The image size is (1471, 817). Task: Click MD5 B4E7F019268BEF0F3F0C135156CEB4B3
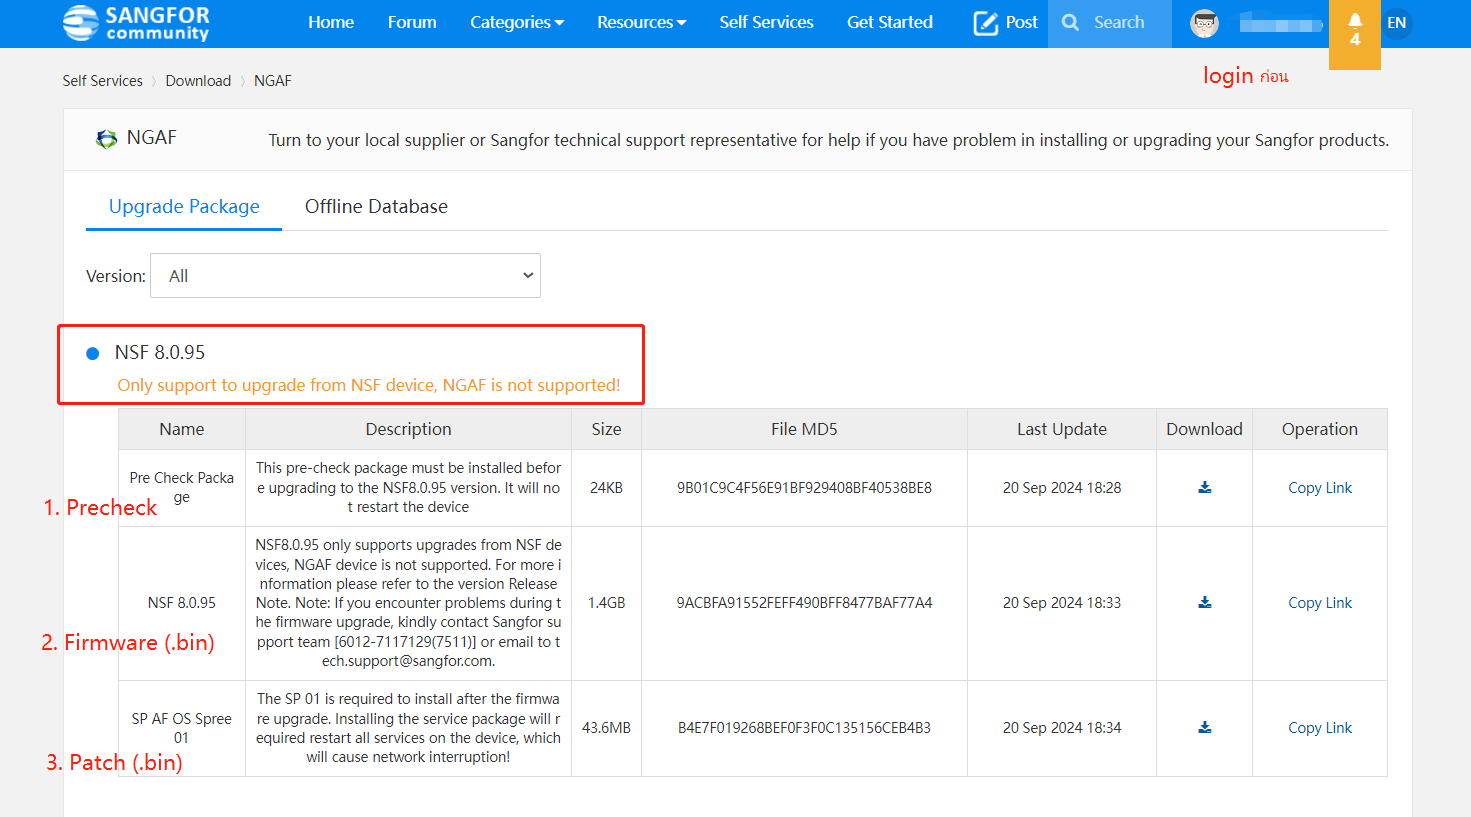coord(804,728)
